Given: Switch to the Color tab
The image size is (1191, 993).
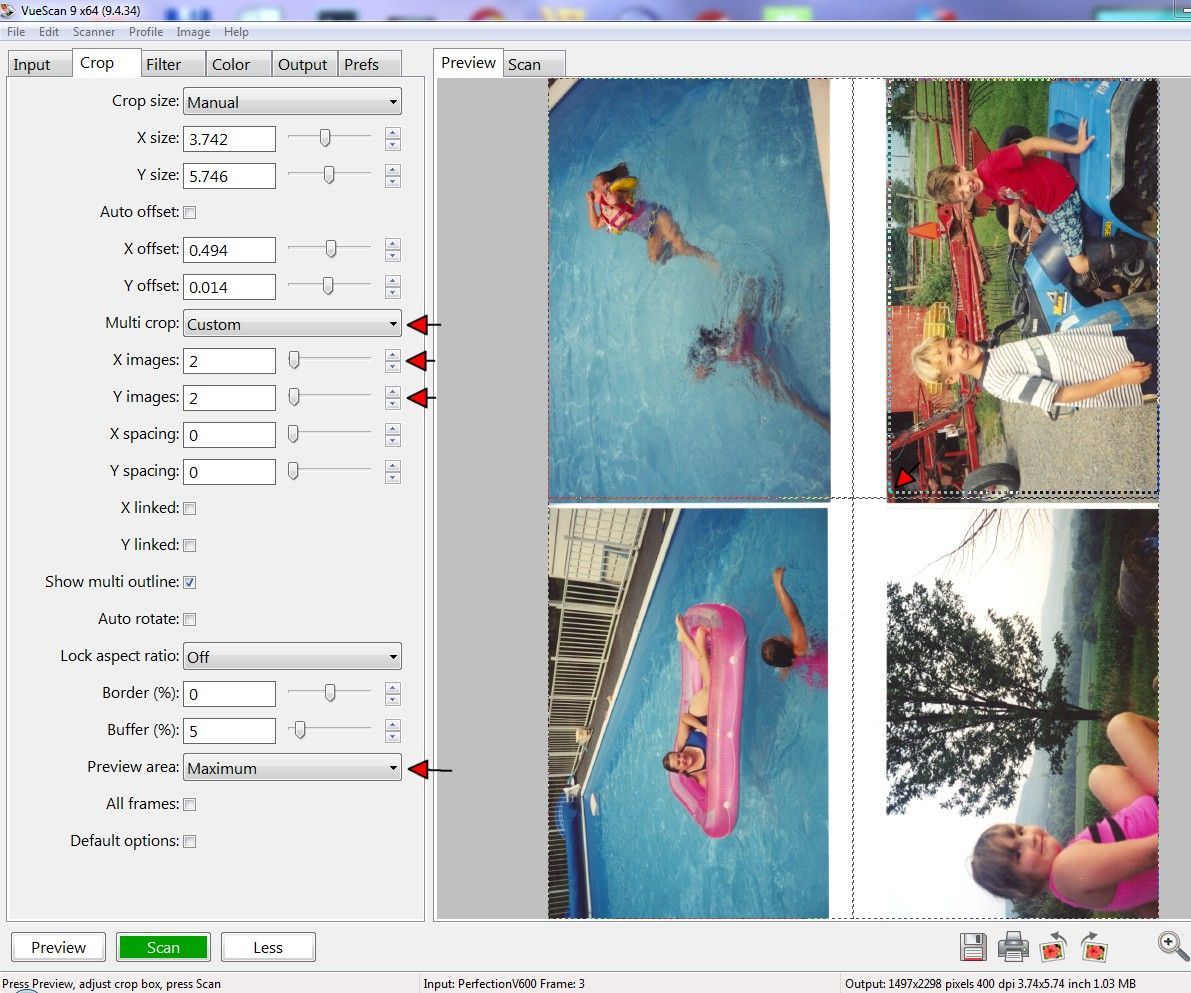Looking at the screenshot, I should [237, 63].
